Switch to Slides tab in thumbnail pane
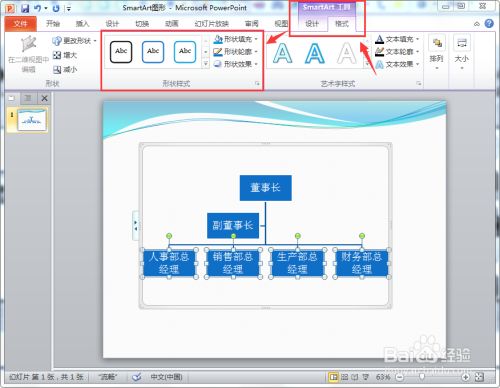This screenshot has height=388, width=500. pos(12,98)
